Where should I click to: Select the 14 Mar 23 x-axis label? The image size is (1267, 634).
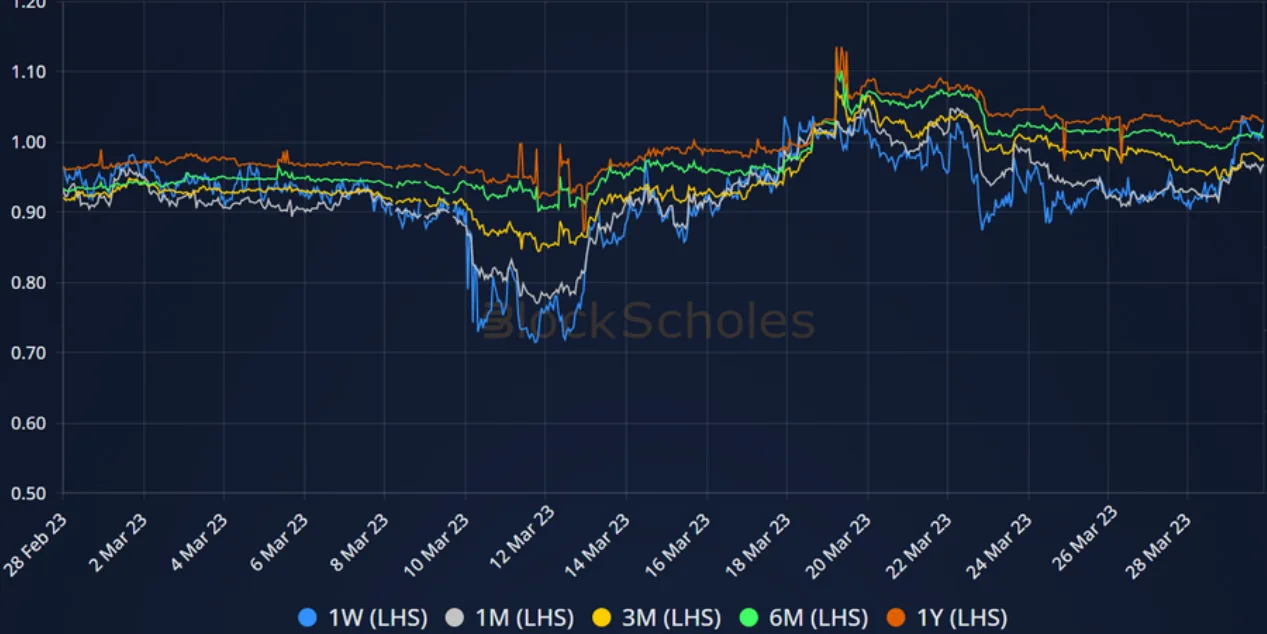(597, 544)
